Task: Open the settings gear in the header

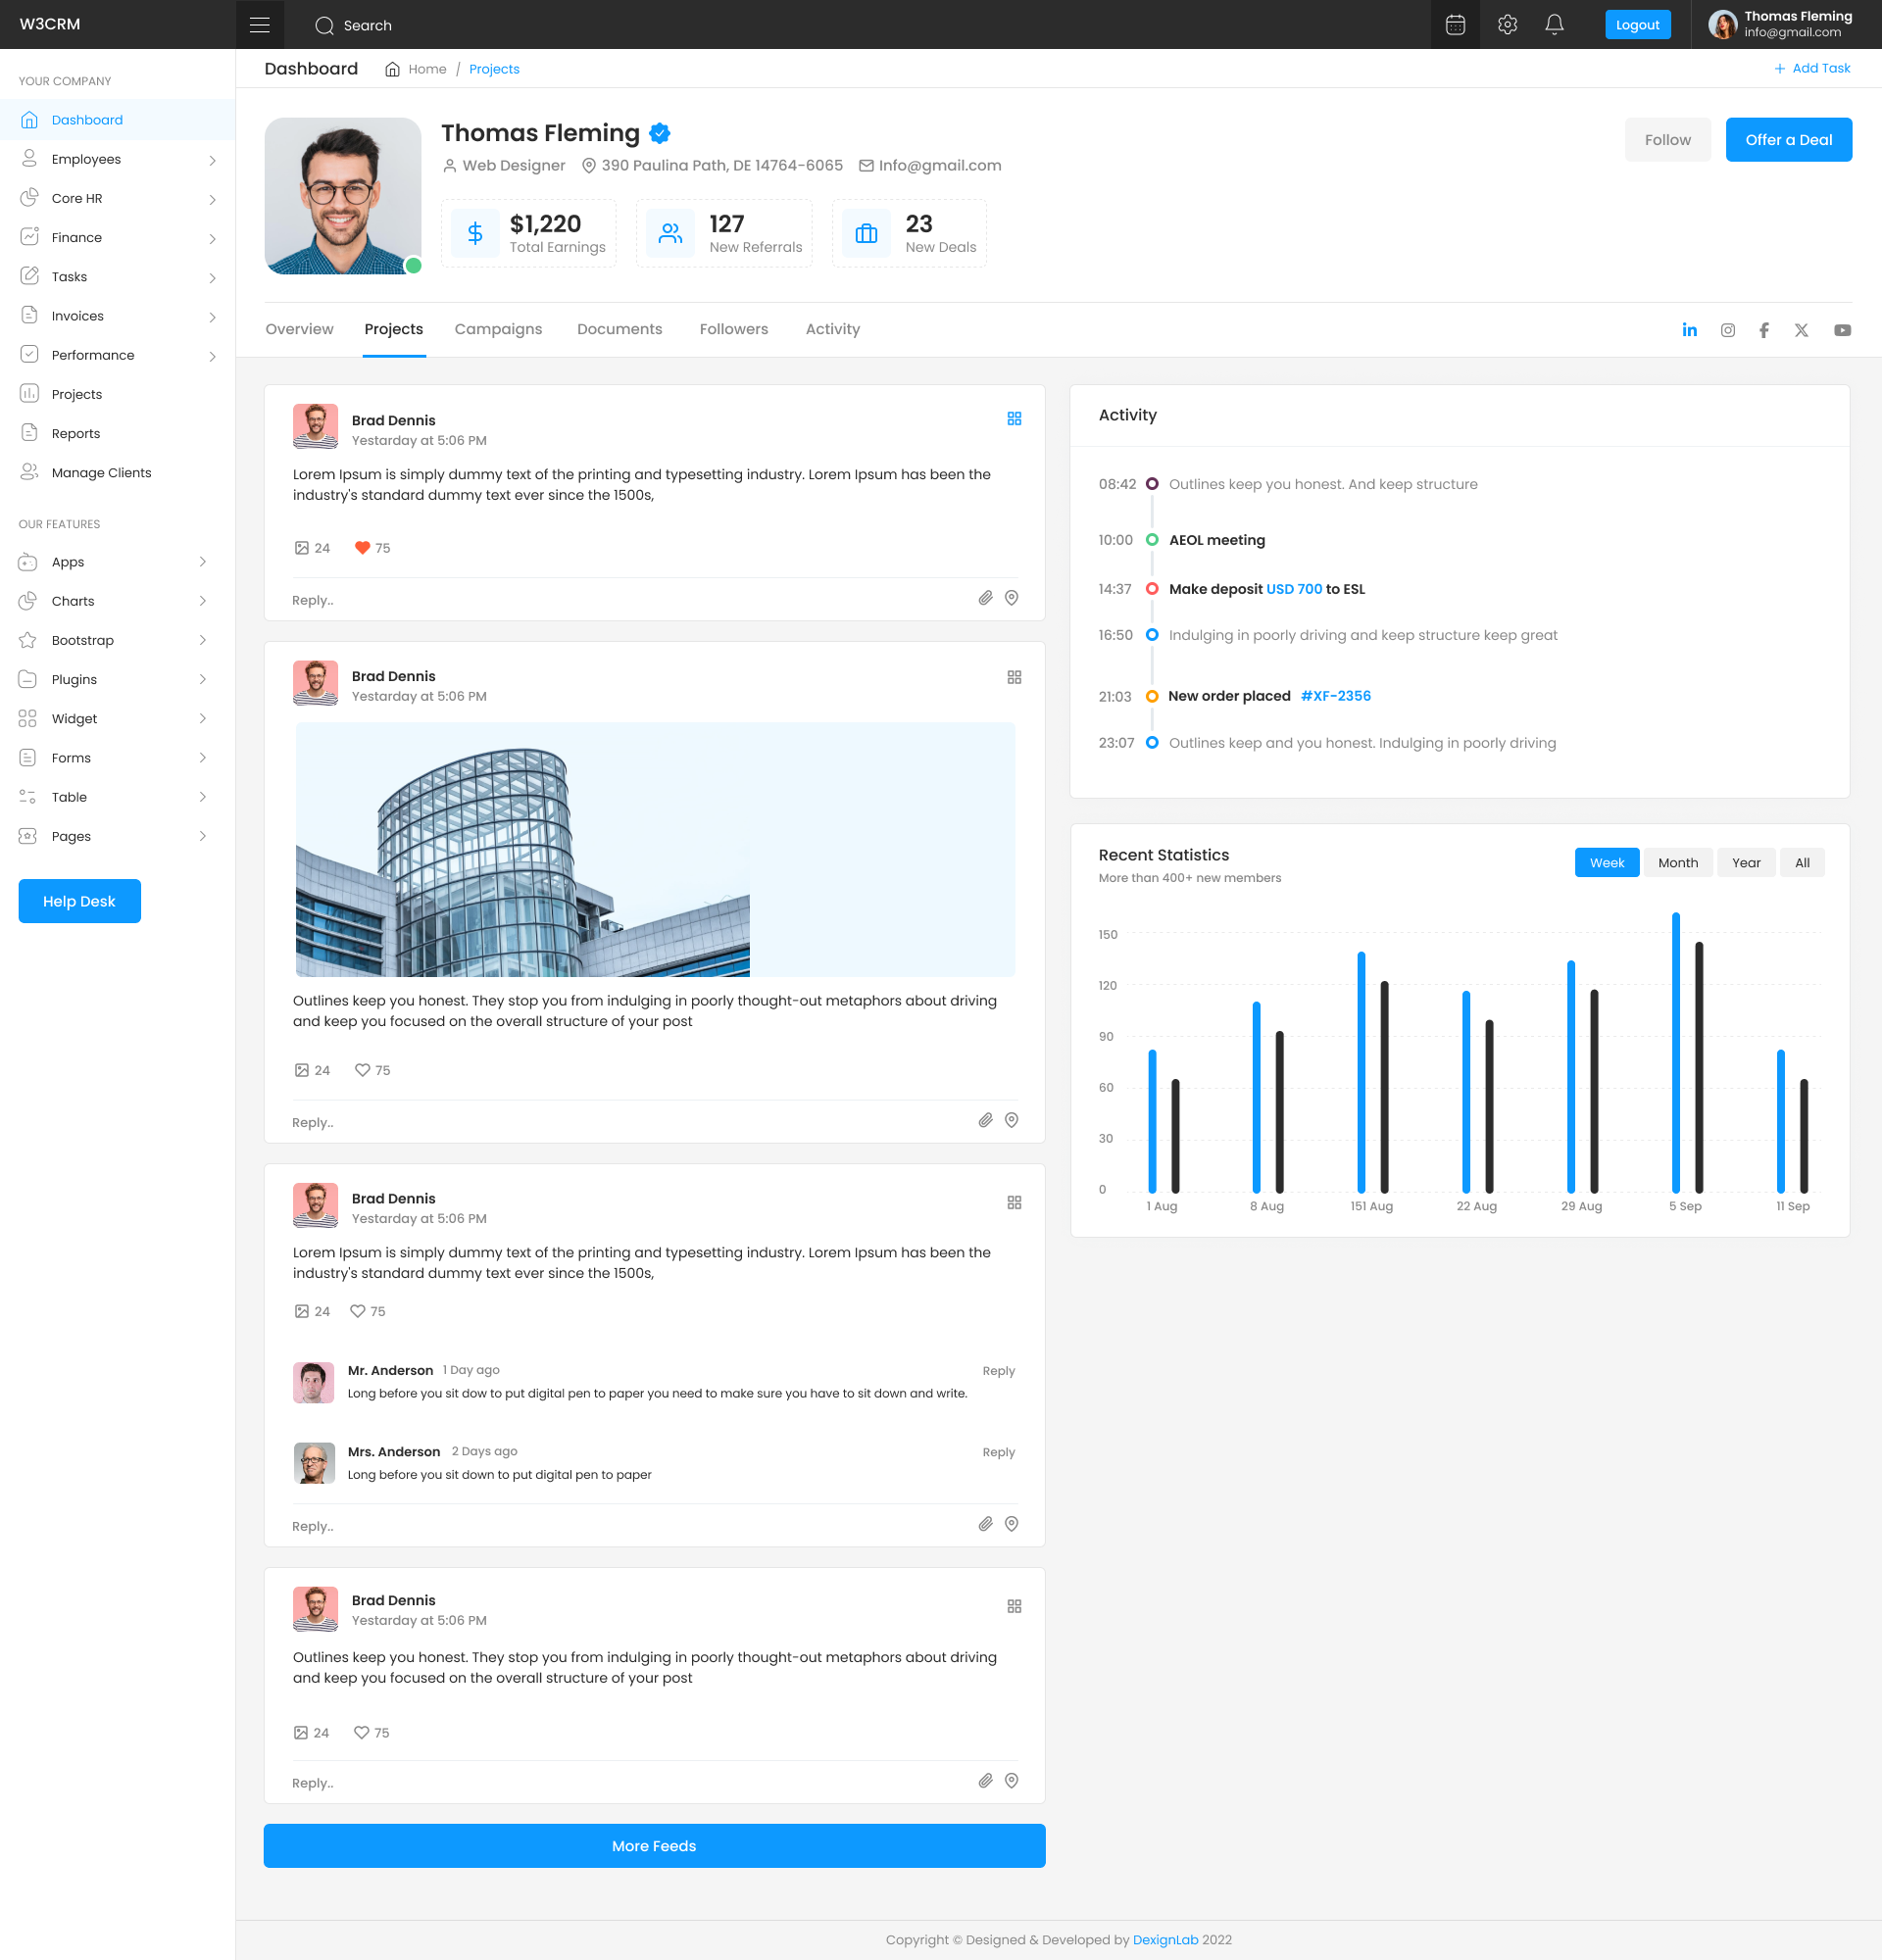Action: 1507,24
